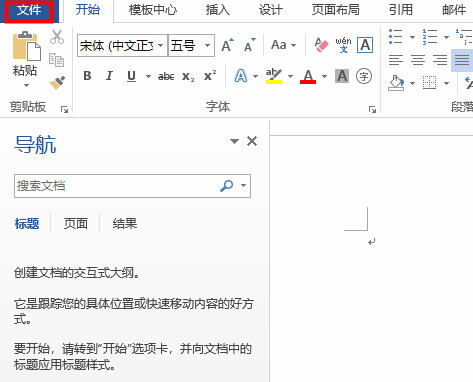The width and height of the screenshot is (473, 382).
Task: Select the 标题 navigation tab
Action: [x=27, y=224]
